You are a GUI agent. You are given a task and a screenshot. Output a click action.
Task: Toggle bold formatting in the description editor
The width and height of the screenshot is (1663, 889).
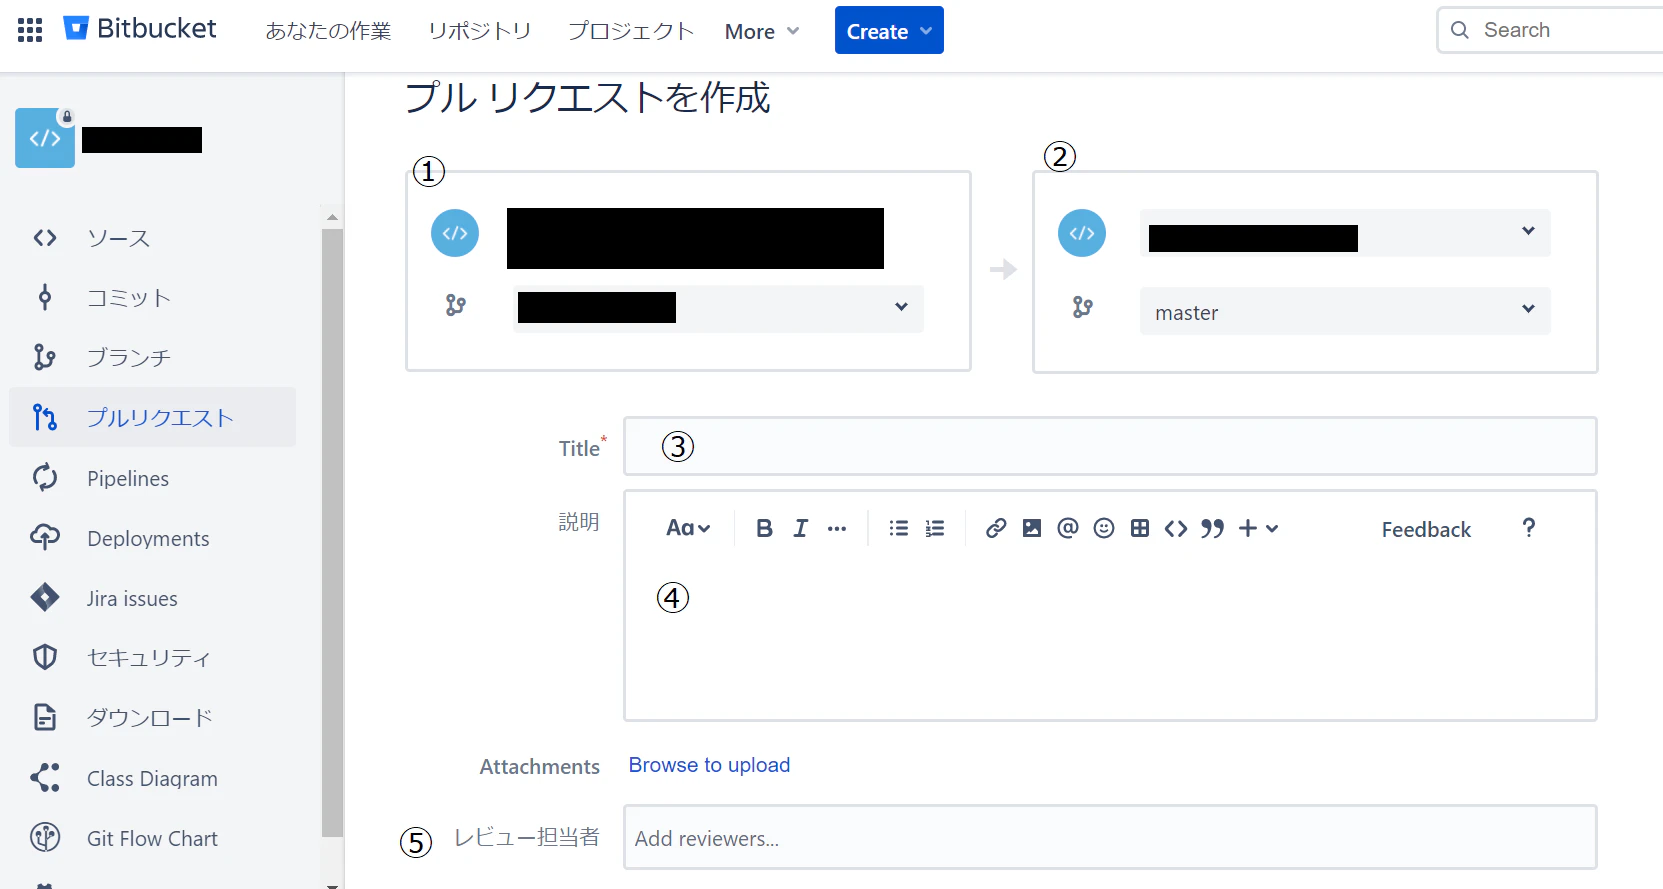point(764,528)
